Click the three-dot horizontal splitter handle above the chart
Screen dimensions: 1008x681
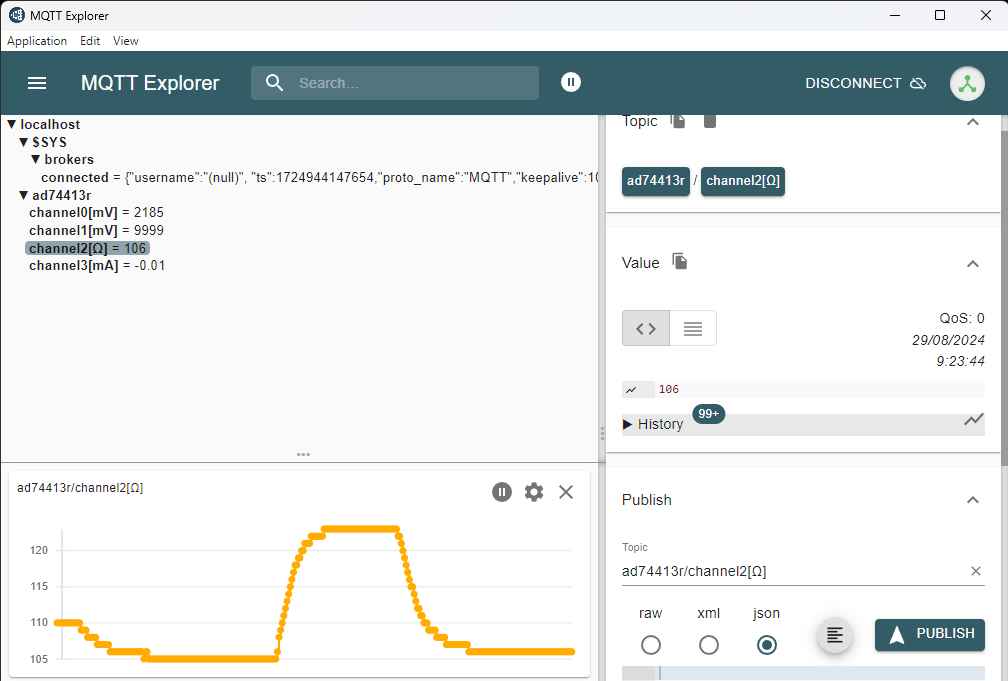coord(303,455)
